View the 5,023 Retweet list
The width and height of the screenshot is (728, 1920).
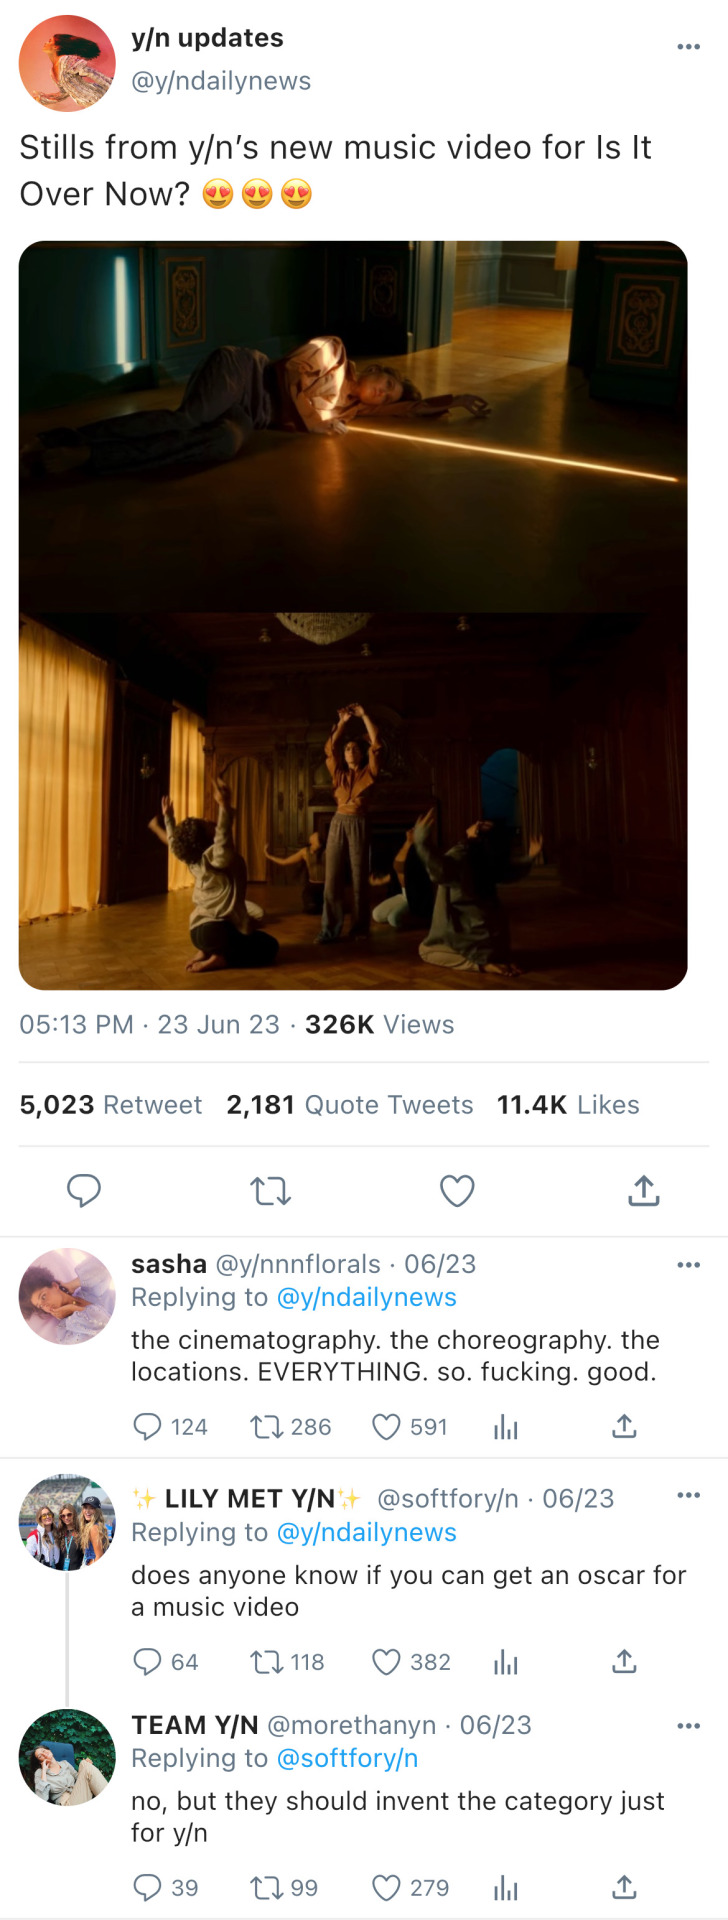point(110,1105)
